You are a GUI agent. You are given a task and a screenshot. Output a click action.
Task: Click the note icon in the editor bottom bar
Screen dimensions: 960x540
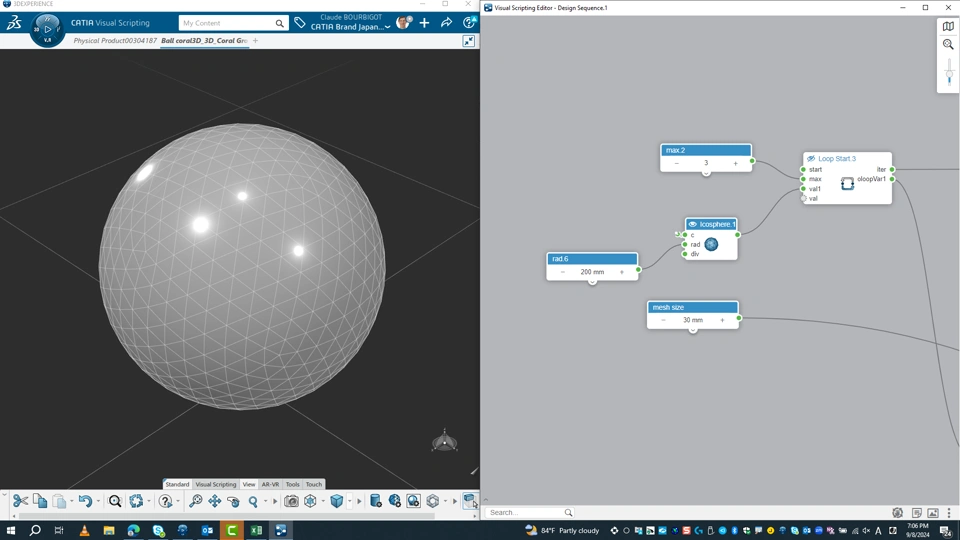pyautogui.click(x=917, y=513)
